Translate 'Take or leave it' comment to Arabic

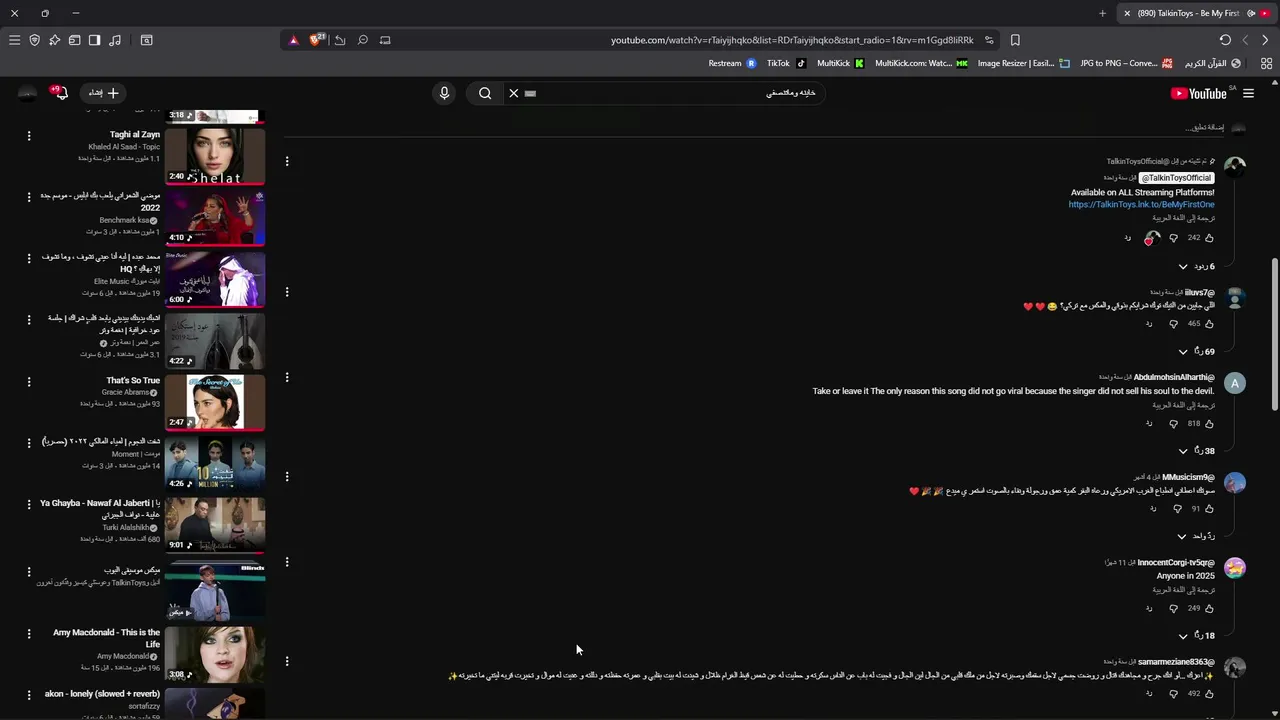click(x=1183, y=405)
